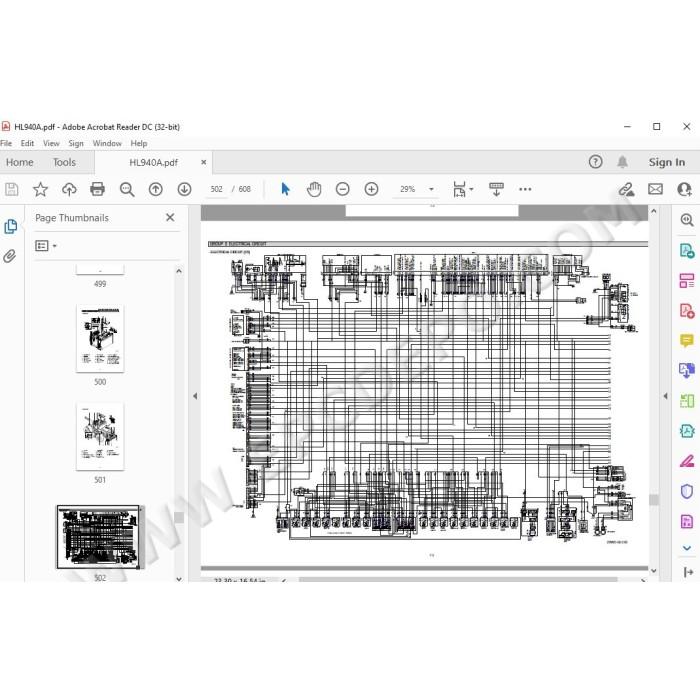Click the Sign In button

(x=667, y=162)
